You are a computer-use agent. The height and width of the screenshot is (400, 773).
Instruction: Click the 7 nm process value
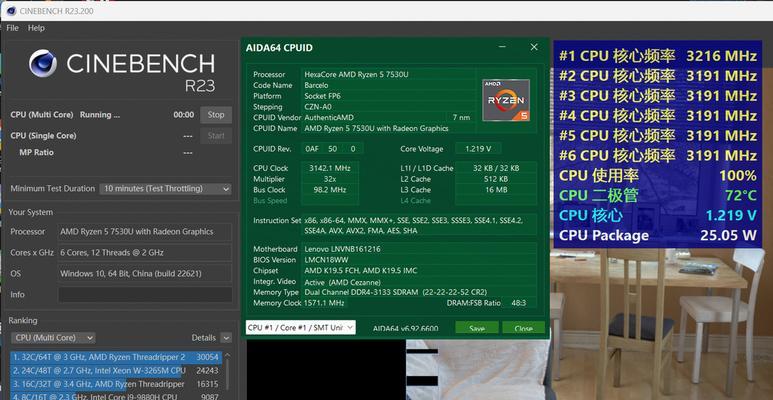[461, 118]
